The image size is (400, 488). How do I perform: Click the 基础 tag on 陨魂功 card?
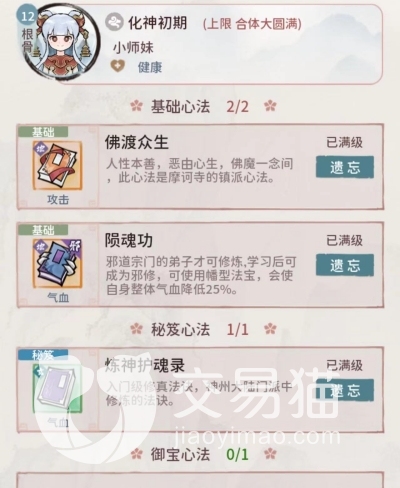coord(43,230)
